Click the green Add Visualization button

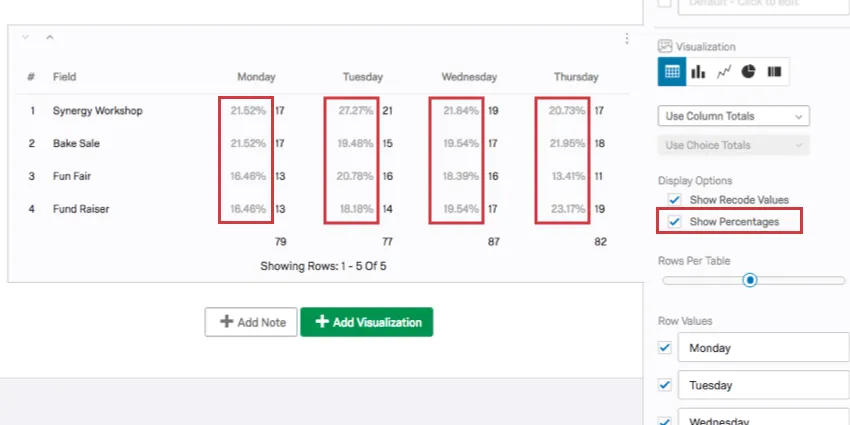click(x=367, y=322)
